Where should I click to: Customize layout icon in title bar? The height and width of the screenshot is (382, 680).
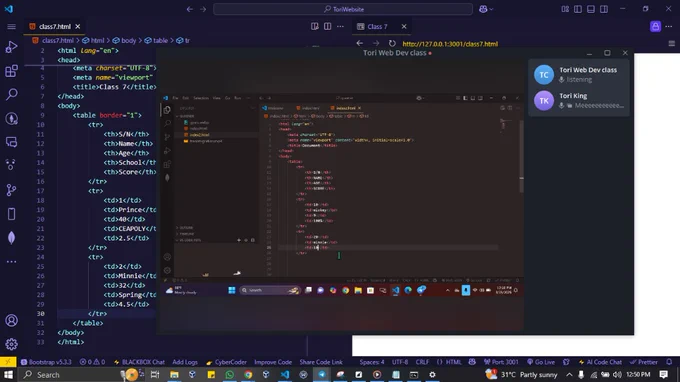[565, 9]
